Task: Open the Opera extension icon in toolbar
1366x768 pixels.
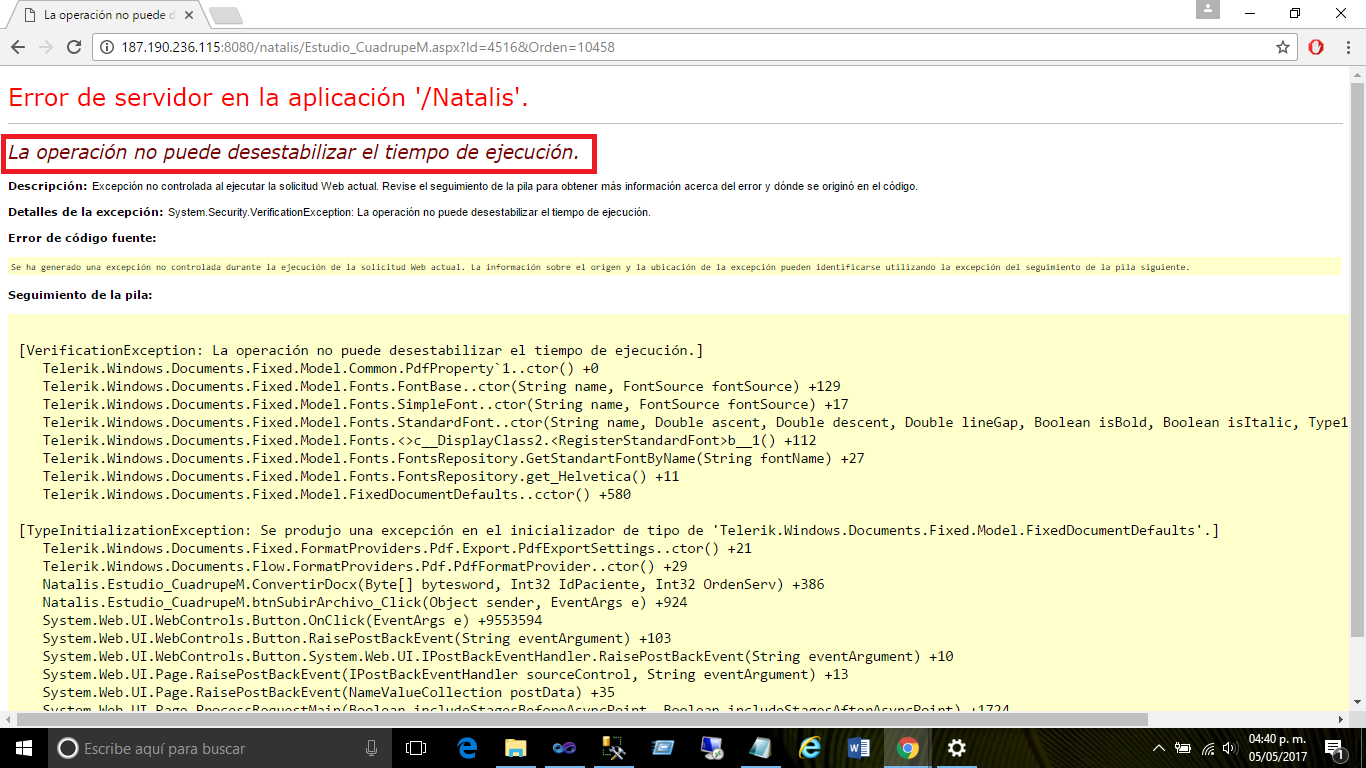Action: 1316,47
